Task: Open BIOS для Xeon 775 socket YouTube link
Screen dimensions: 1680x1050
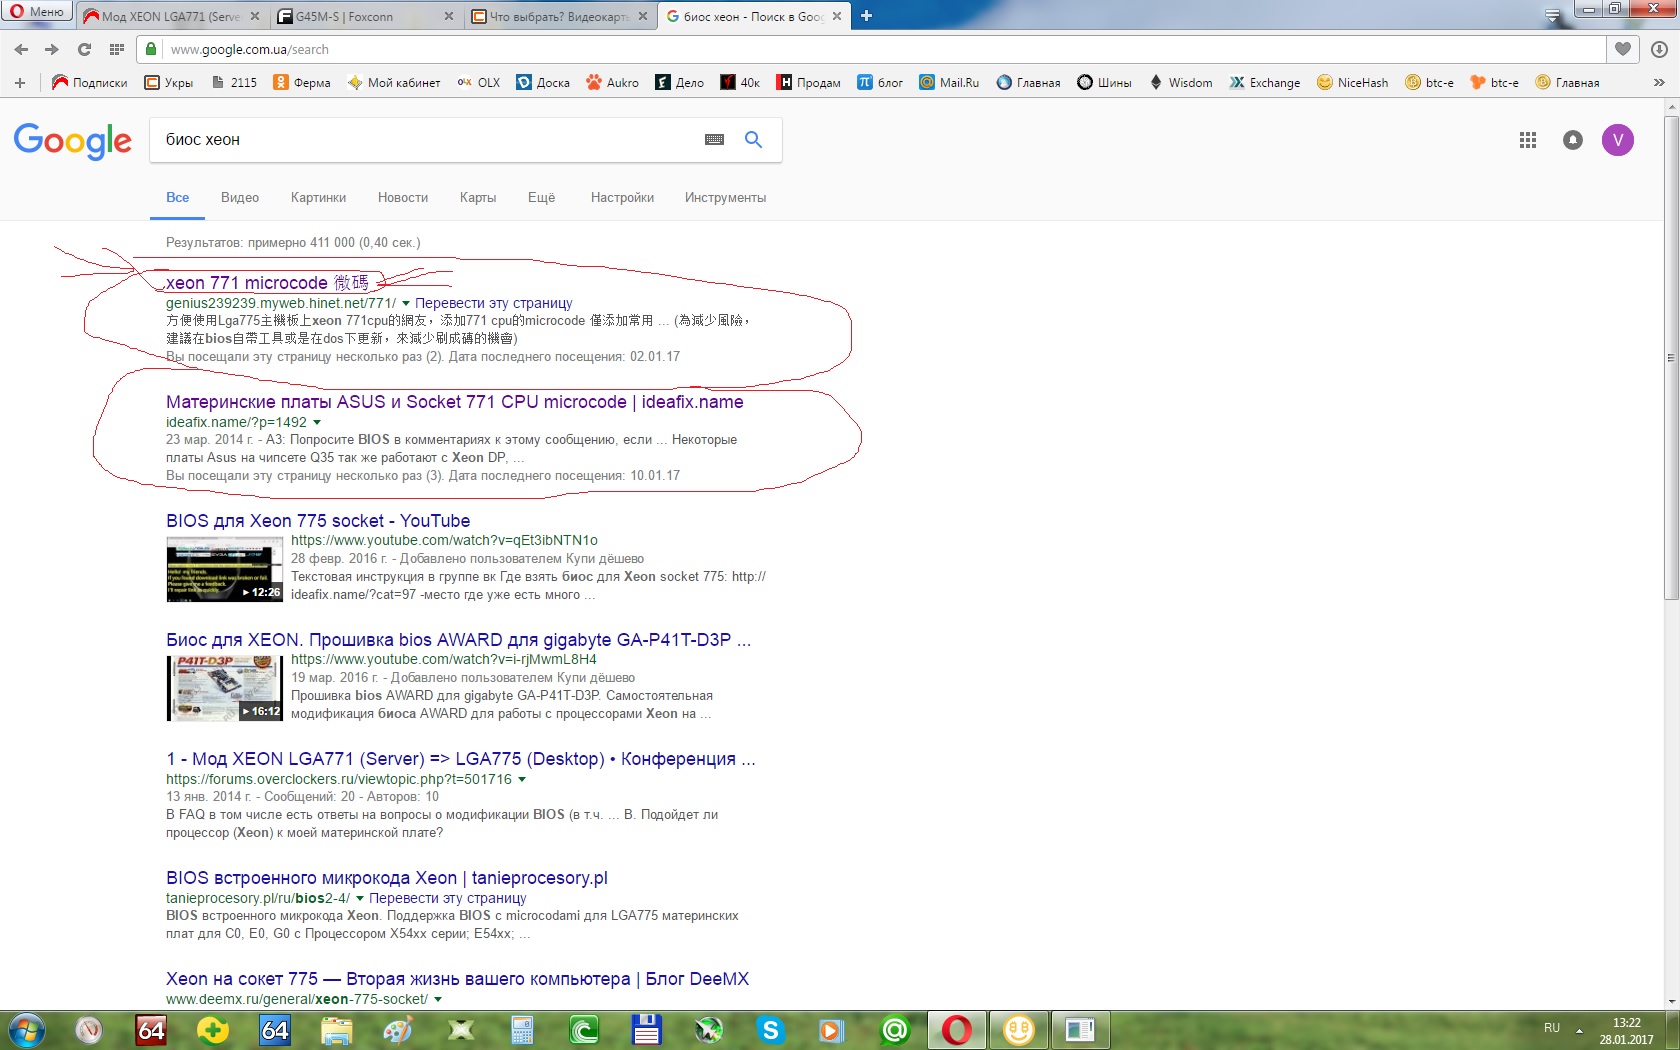Action: pyautogui.click(x=318, y=521)
